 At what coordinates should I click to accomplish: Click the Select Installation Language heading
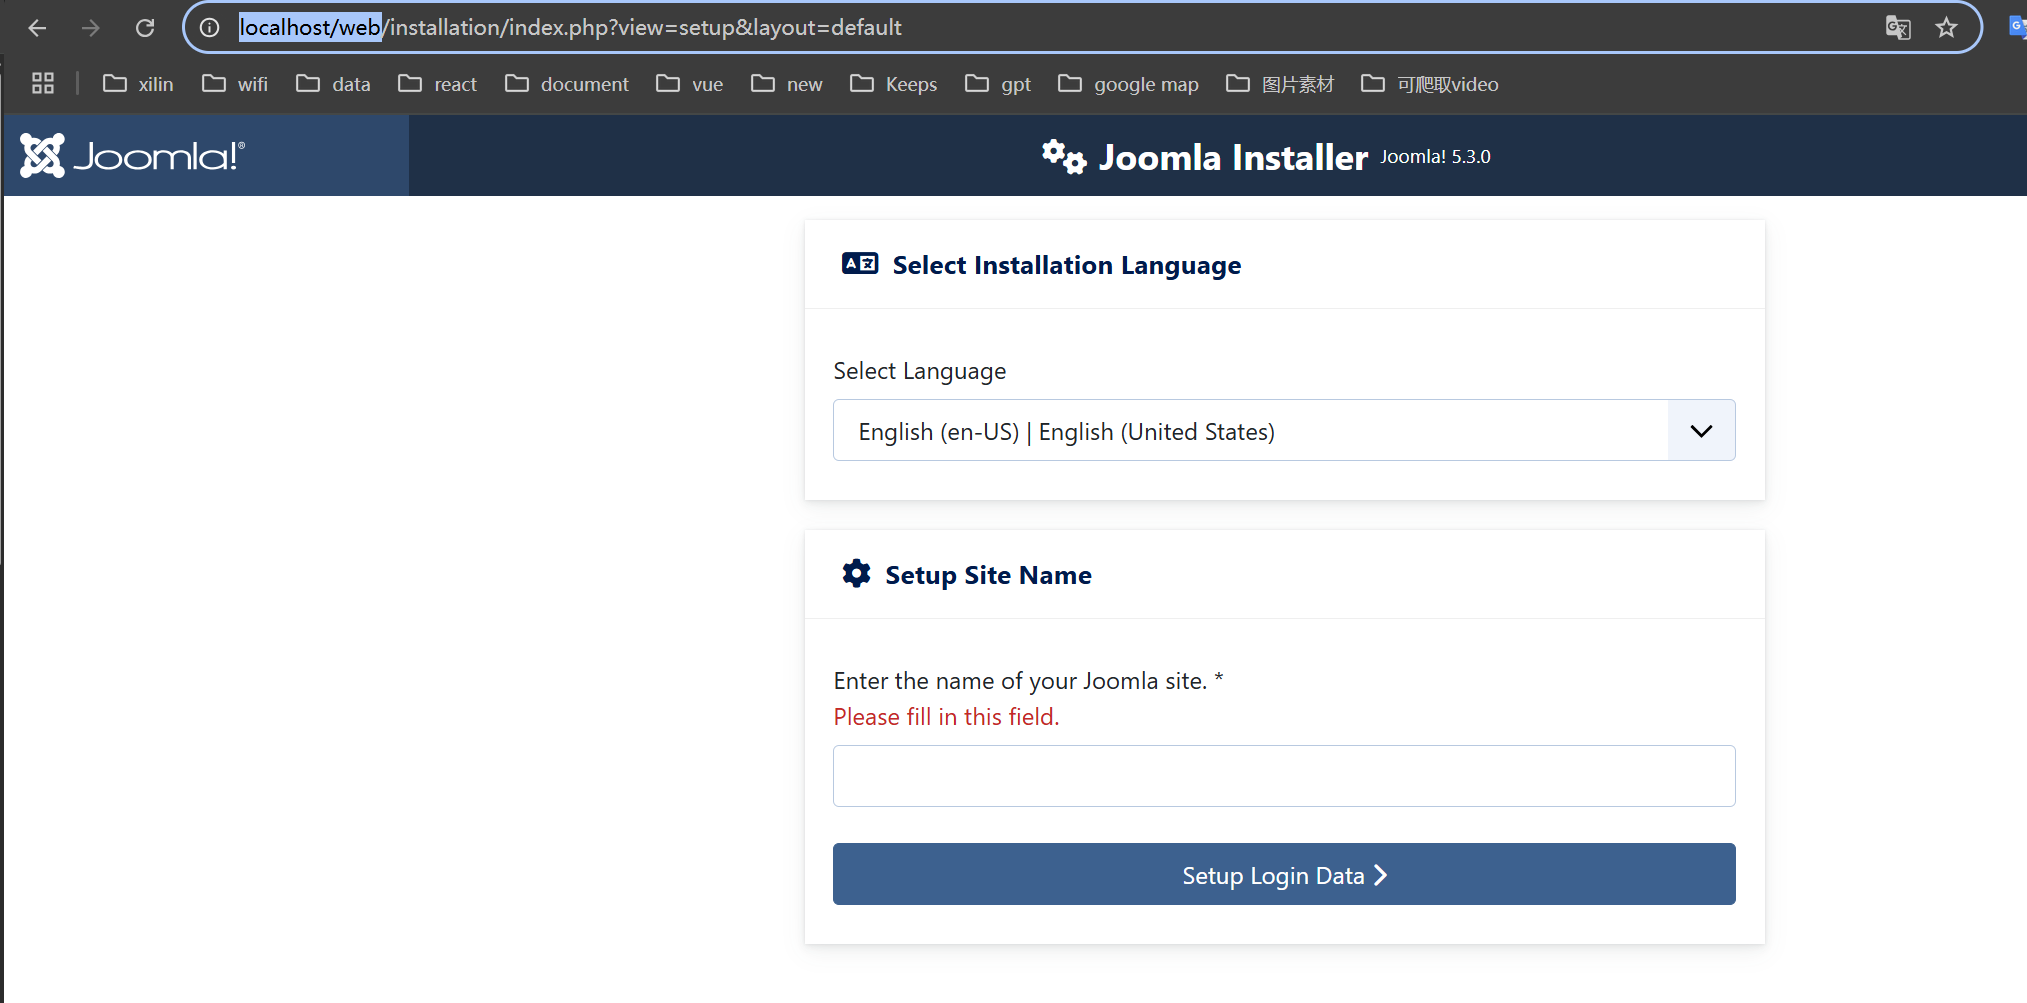point(1066,265)
